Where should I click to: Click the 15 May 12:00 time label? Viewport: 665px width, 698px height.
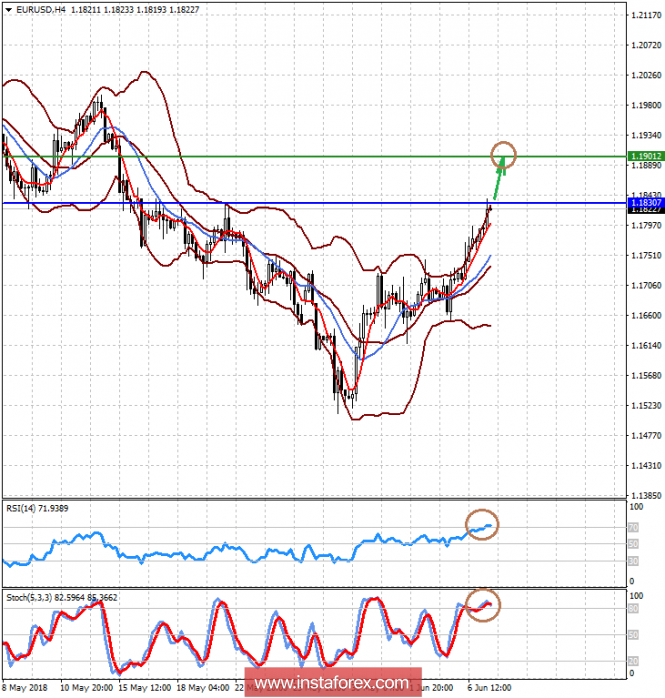click(x=145, y=688)
